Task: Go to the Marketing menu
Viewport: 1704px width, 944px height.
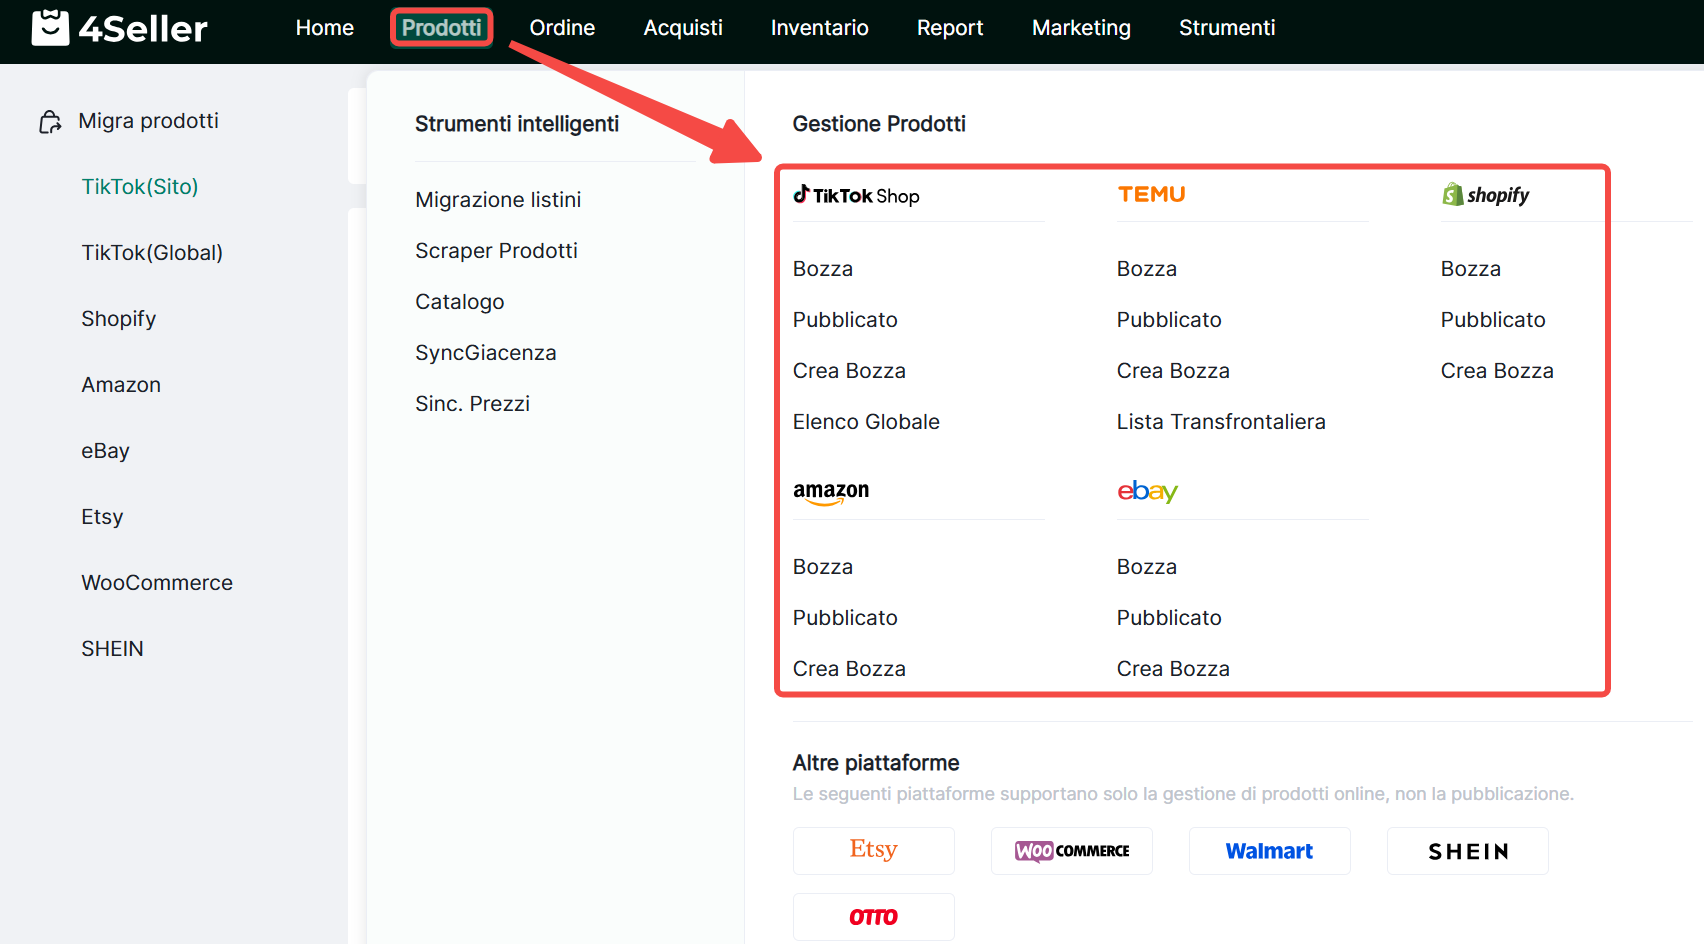Action: 1081,28
